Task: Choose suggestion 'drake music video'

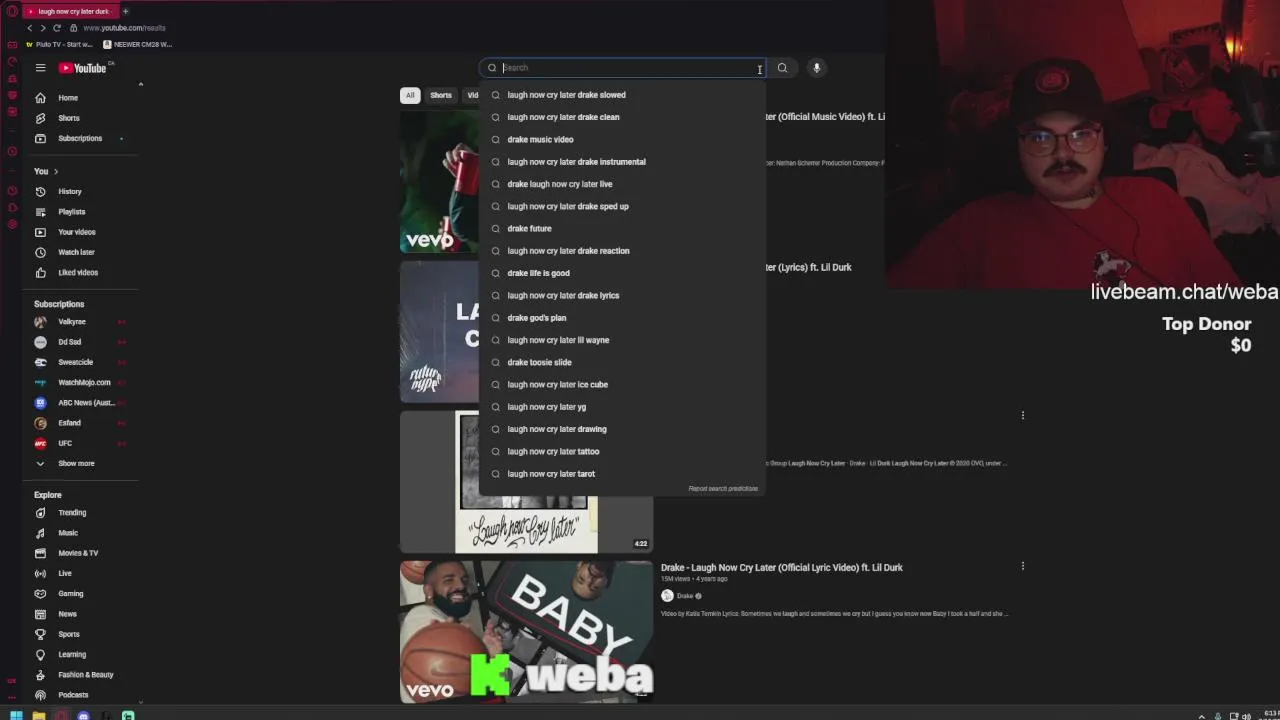Action: (622, 139)
